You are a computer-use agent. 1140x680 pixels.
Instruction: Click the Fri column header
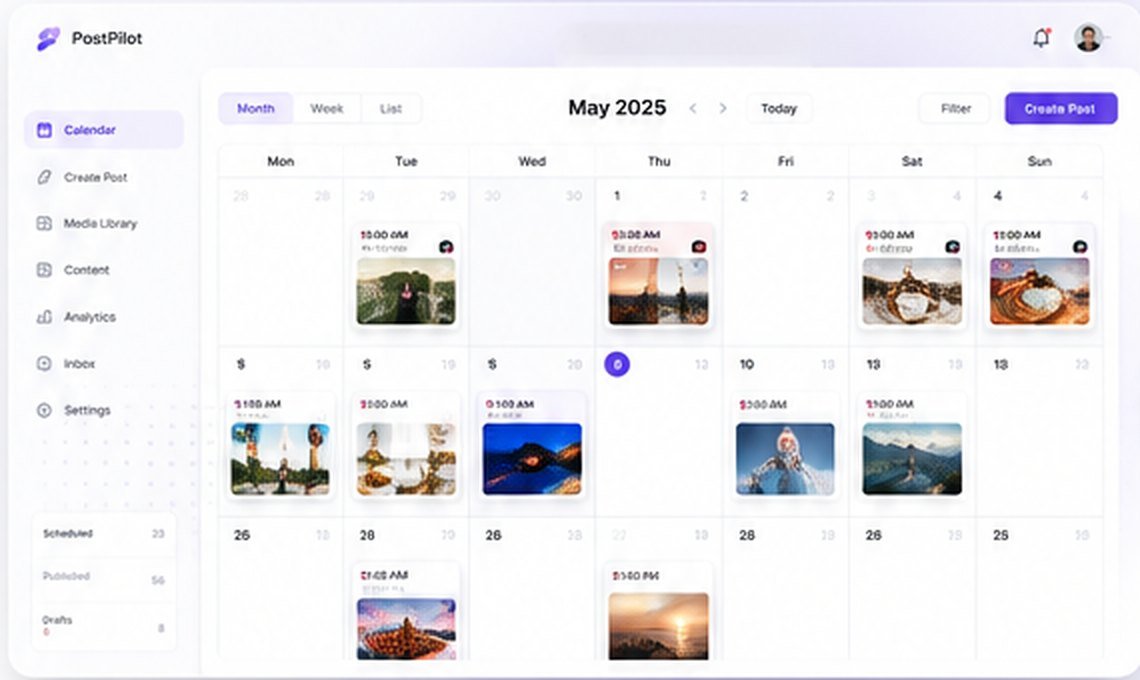pyautogui.click(x=786, y=161)
